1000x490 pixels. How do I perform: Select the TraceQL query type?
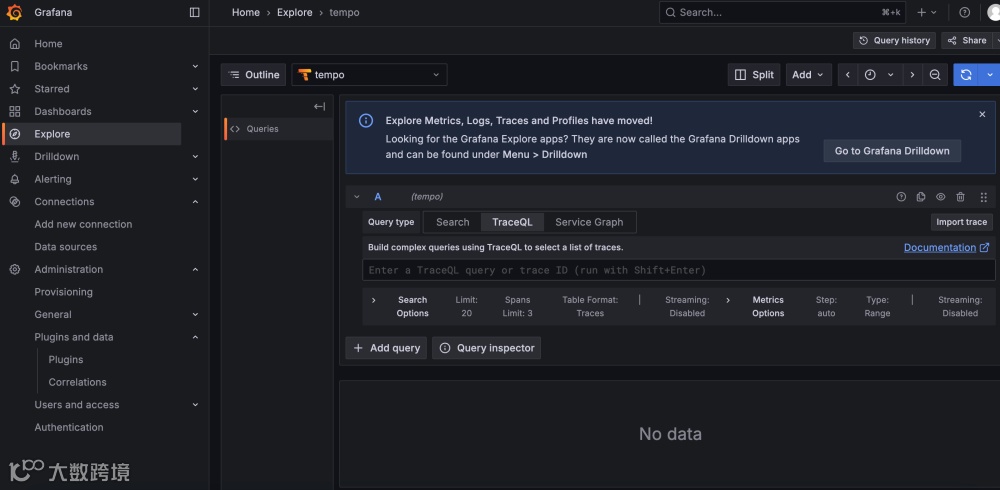click(512, 222)
